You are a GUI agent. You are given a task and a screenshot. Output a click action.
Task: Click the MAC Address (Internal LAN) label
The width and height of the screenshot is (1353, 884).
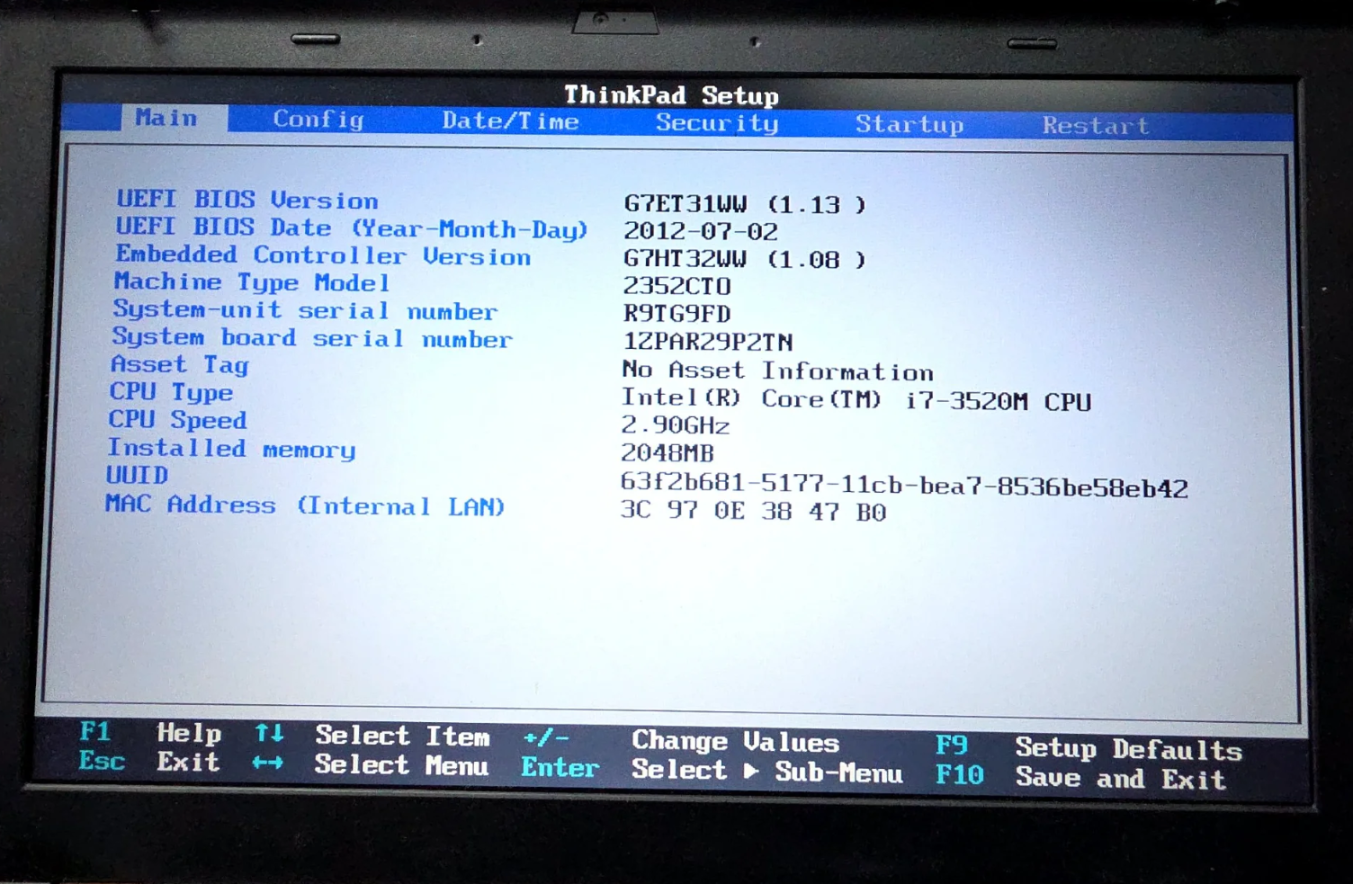pos(305,505)
